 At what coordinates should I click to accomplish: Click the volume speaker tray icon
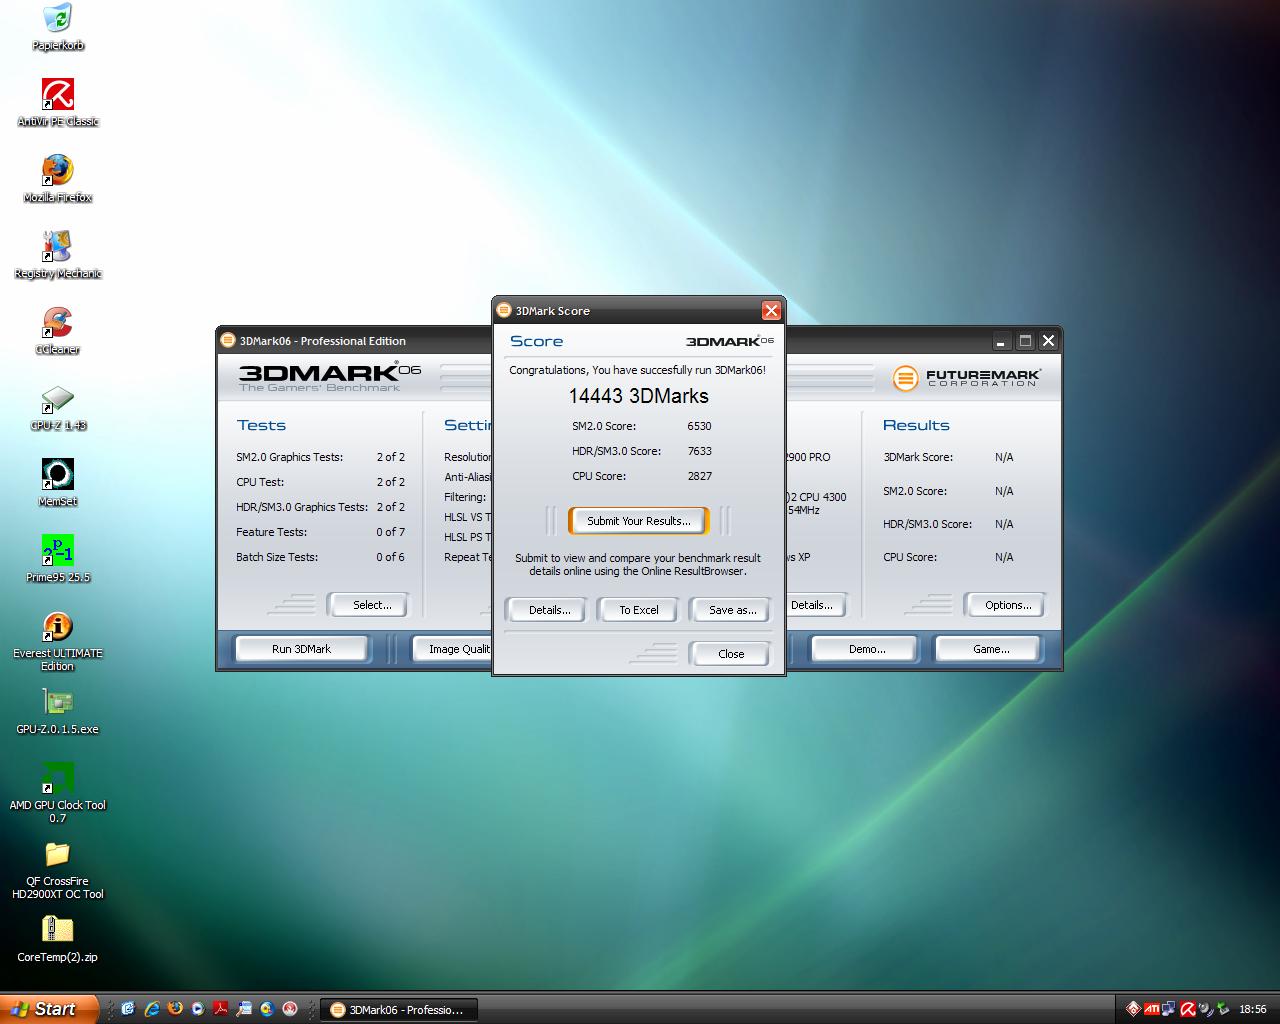[1206, 1009]
